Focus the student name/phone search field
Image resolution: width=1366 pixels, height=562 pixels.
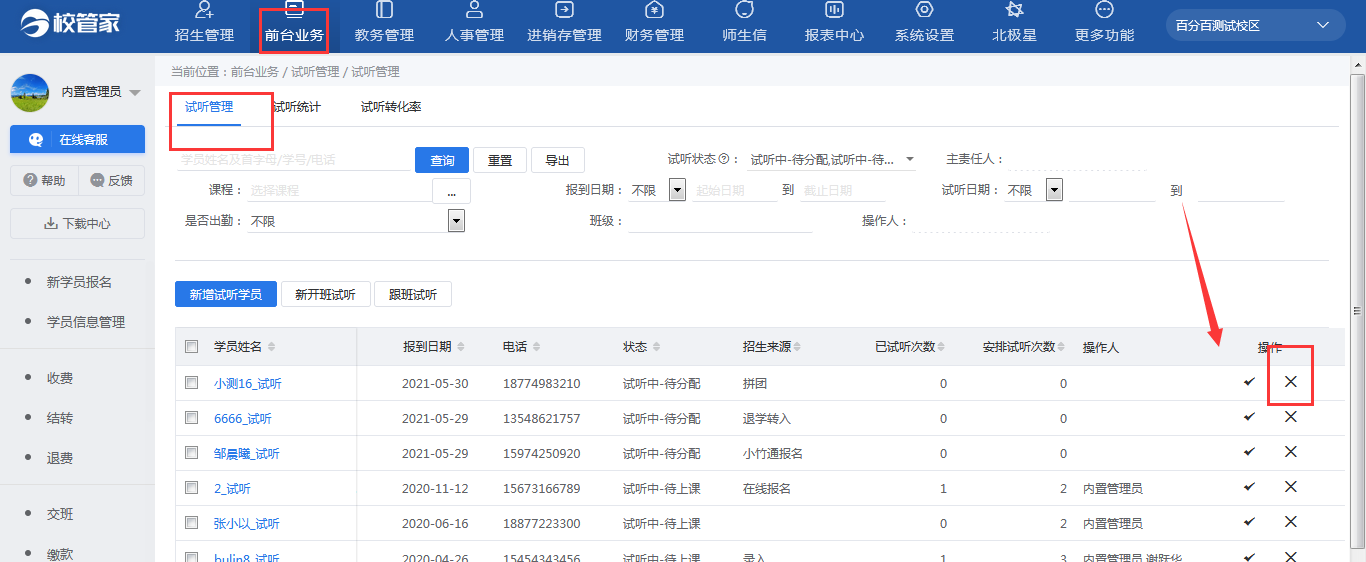click(x=293, y=159)
